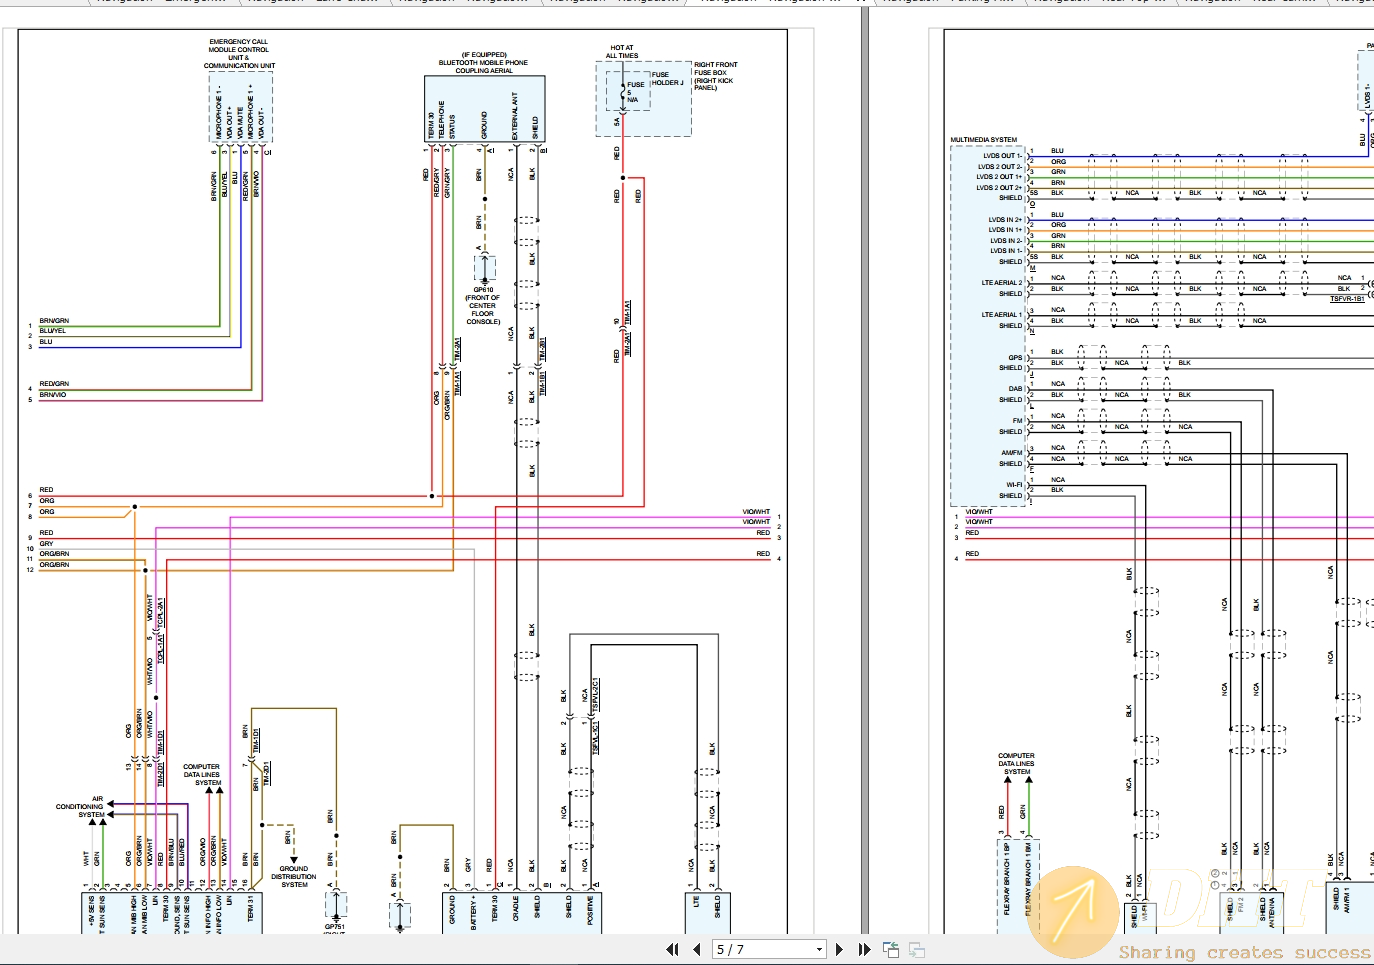
Task: Click LTE AERIAL 1 pin label
Action: (x=1001, y=315)
